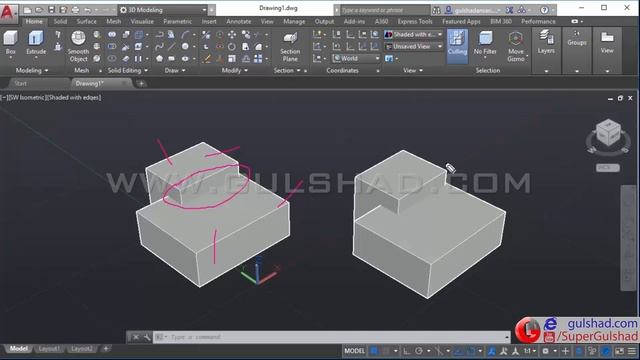Open the Visualize ribbon tab
Screen dimensions: 640x360
coord(142,21)
